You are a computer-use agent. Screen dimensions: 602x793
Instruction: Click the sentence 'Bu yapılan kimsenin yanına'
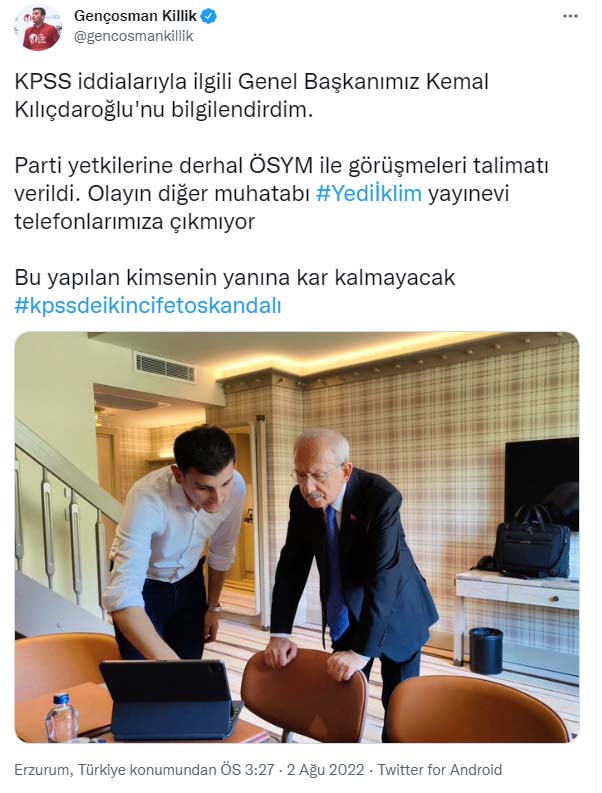click(x=235, y=278)
